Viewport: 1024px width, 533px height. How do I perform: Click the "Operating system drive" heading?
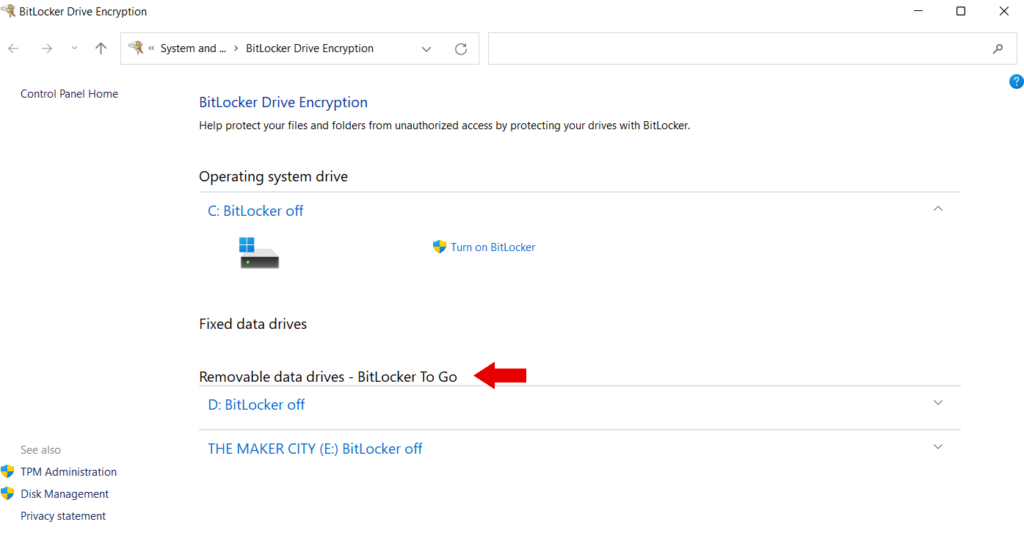[273, 176]
